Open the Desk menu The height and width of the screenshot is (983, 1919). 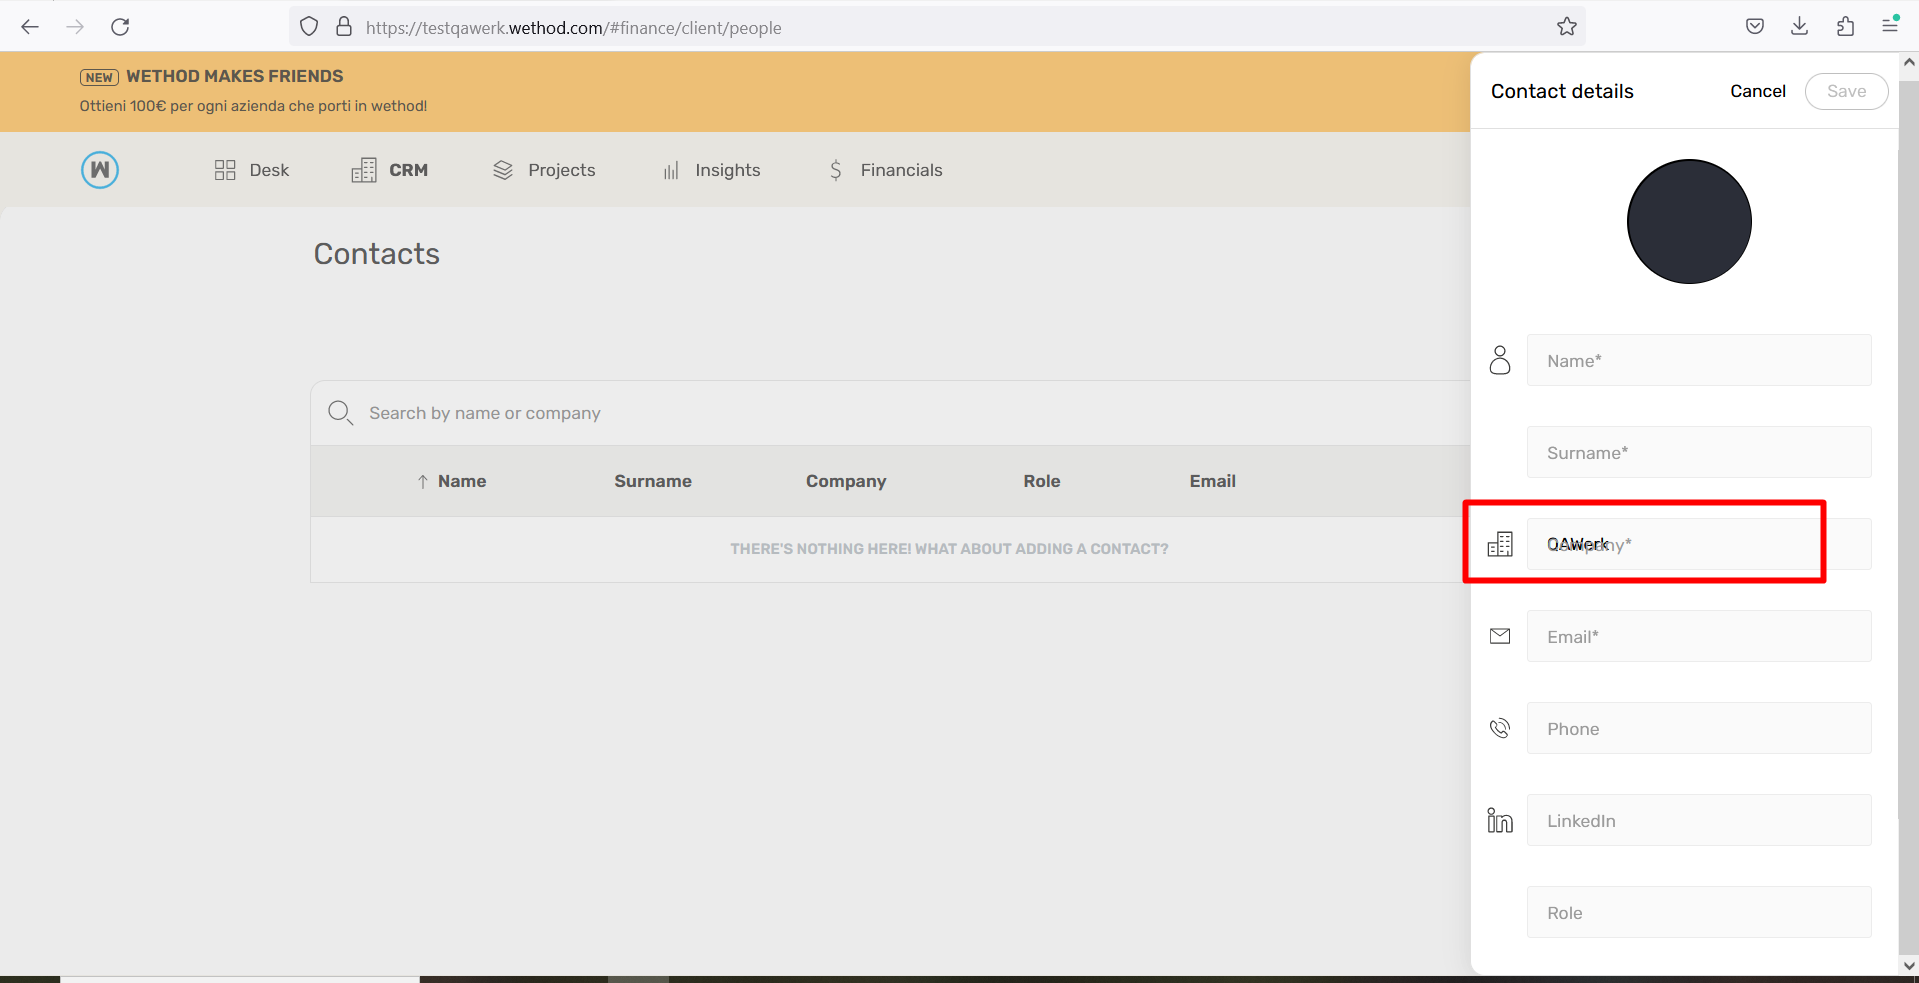[x=252, y=170]
